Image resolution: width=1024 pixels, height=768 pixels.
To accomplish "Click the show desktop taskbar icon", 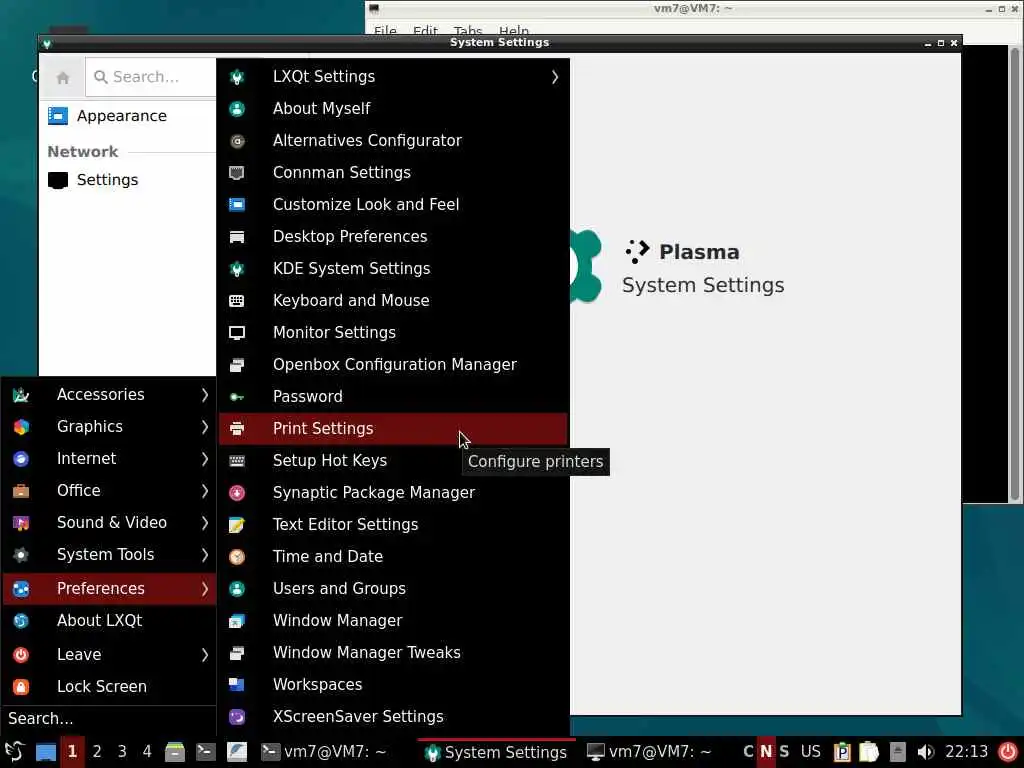I will (x=46, y=752).
